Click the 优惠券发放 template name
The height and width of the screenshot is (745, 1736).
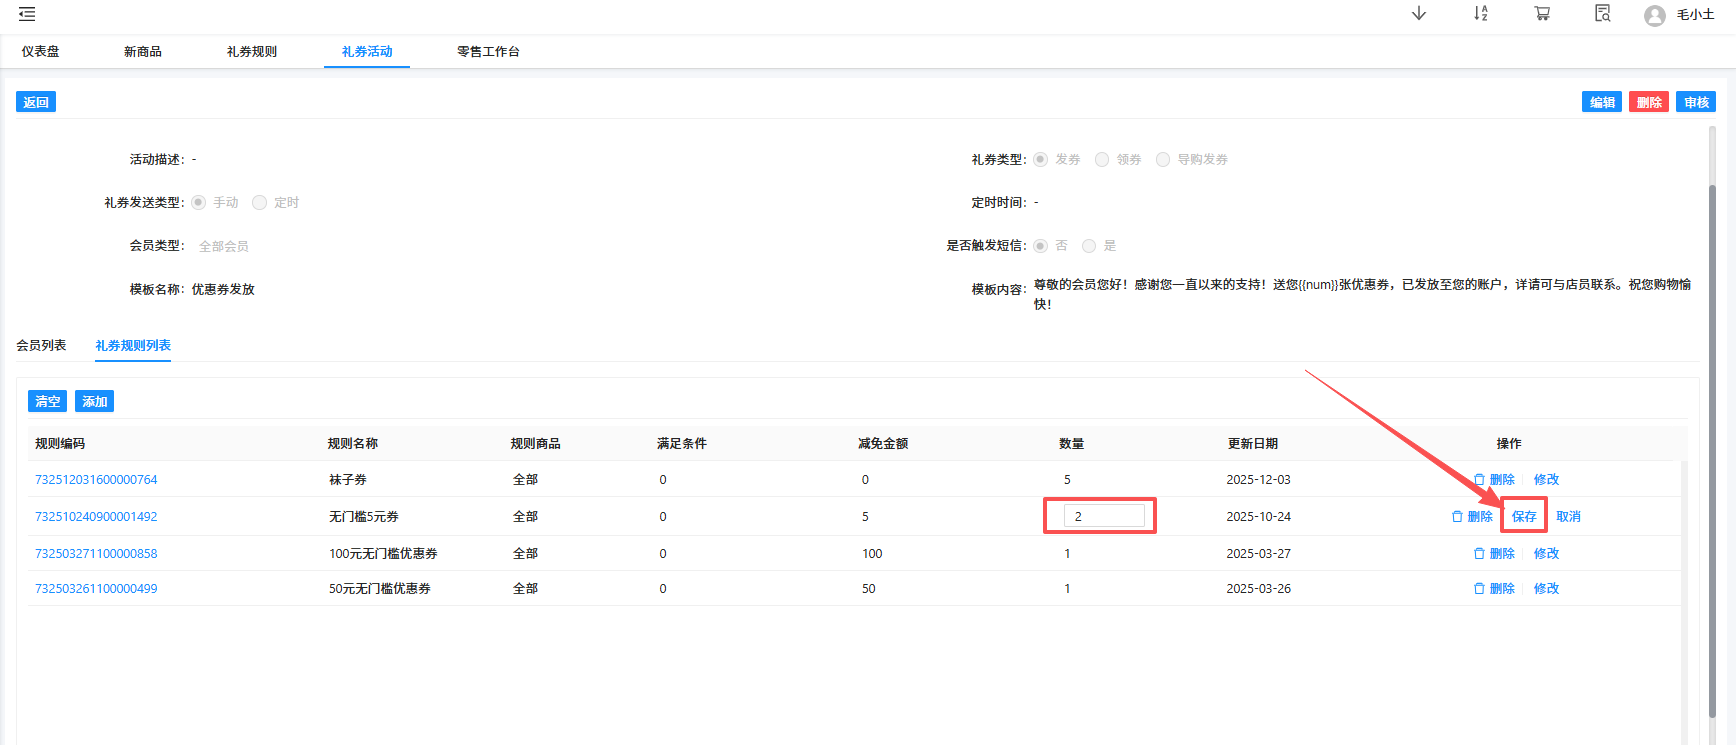tap(223, 289)
